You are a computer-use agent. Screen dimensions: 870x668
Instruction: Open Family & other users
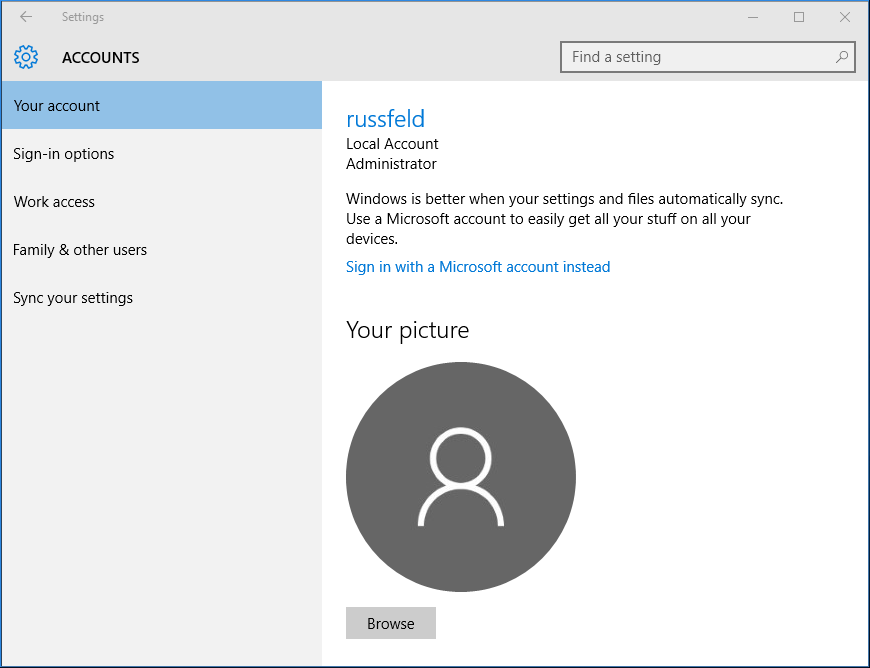80,250
